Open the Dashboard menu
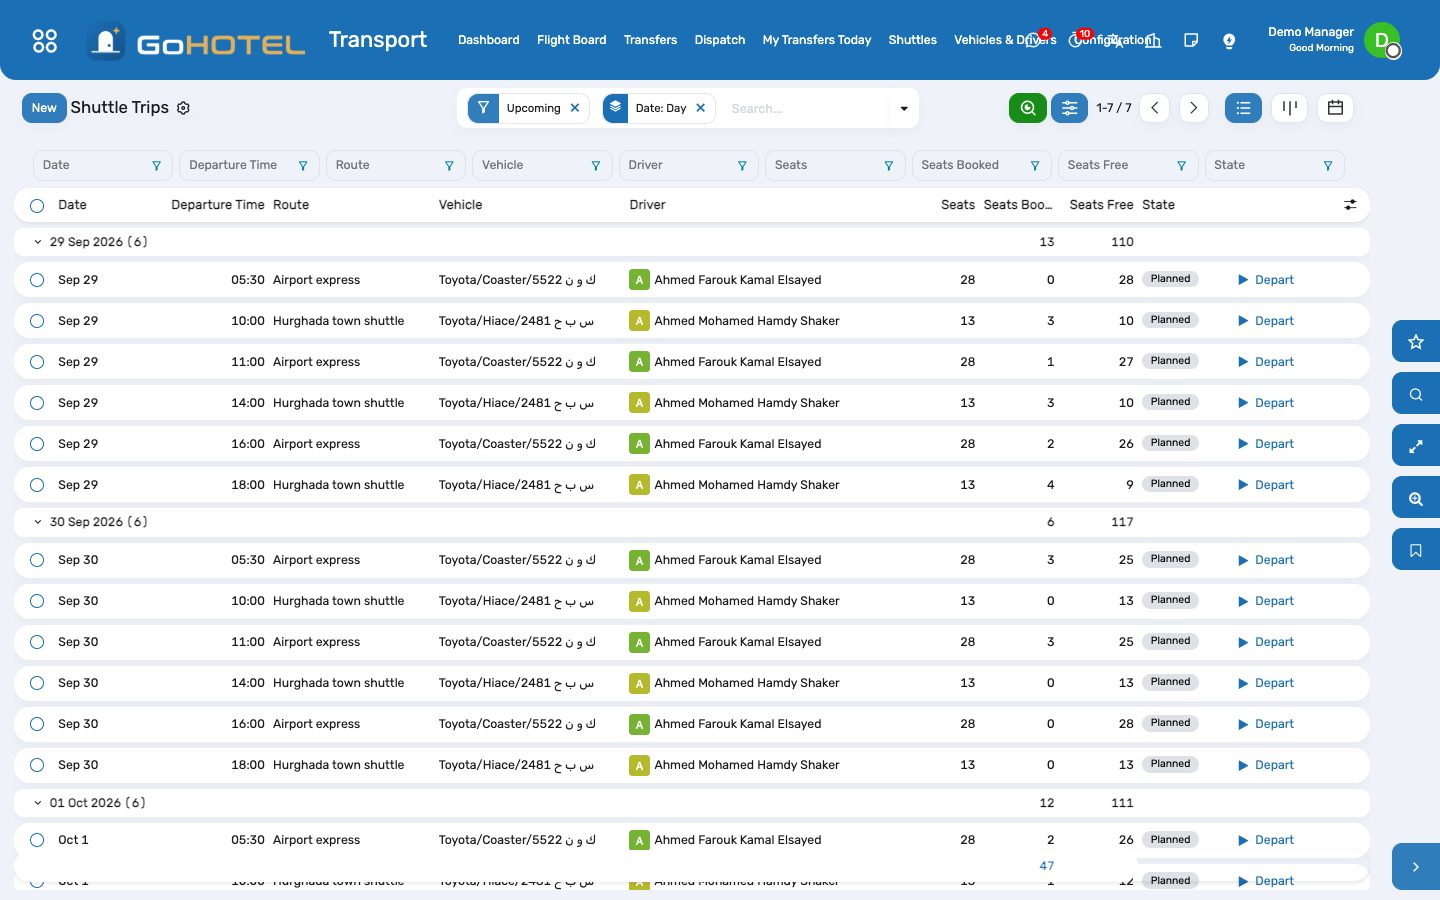 click(x=488, y=40)
